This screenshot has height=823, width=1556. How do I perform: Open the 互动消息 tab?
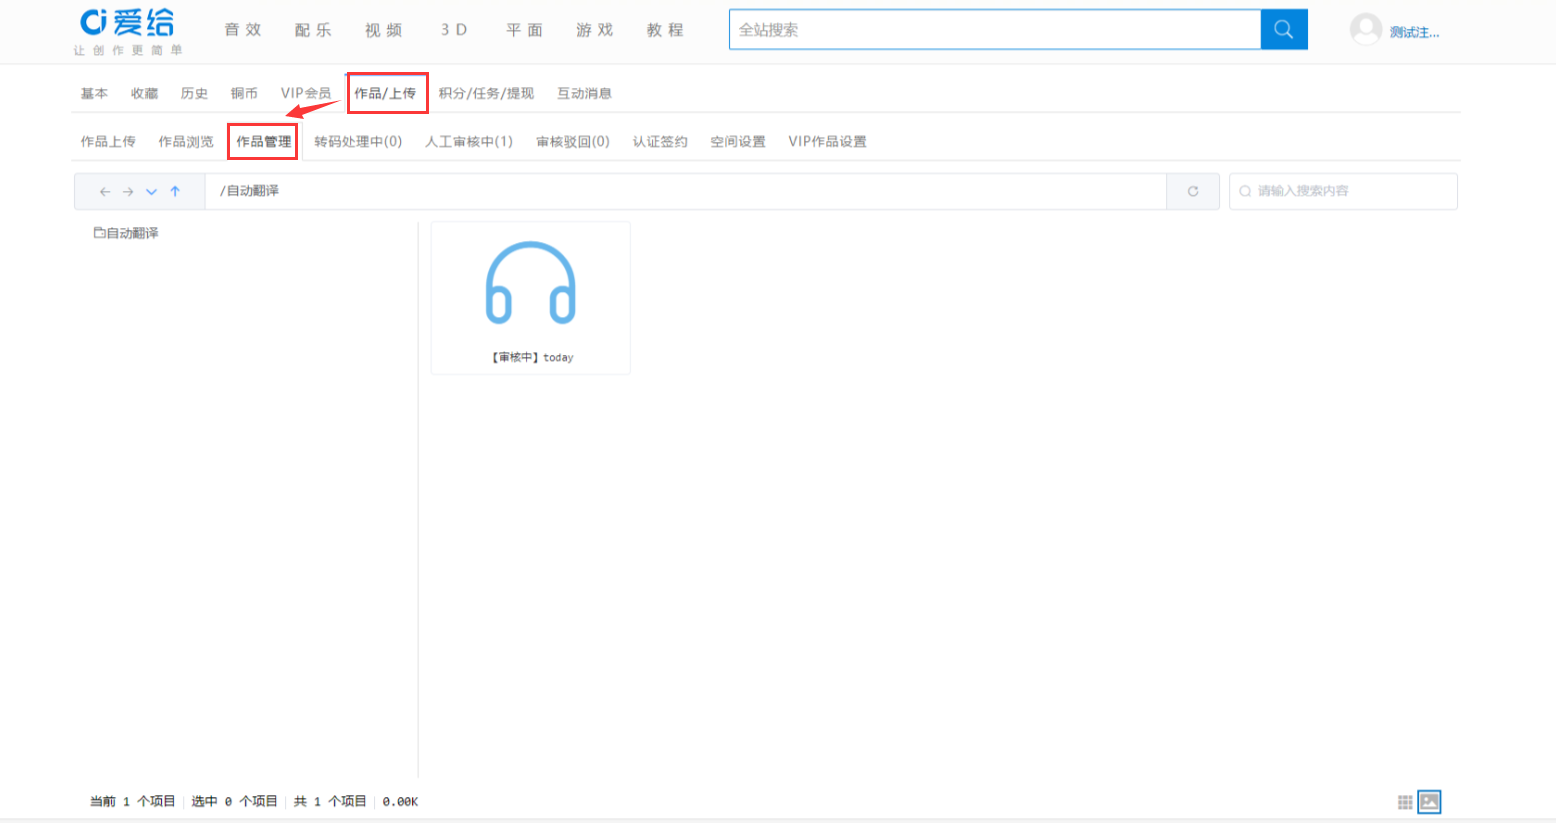coord(584,93)
